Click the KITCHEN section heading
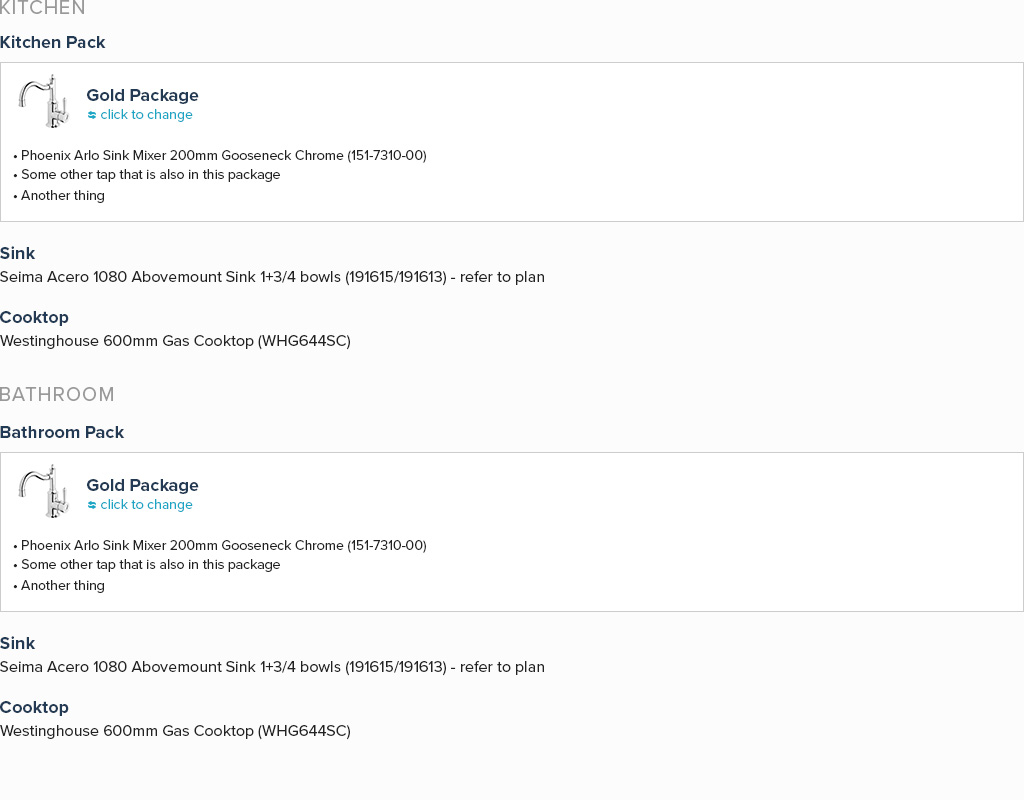 43,9
